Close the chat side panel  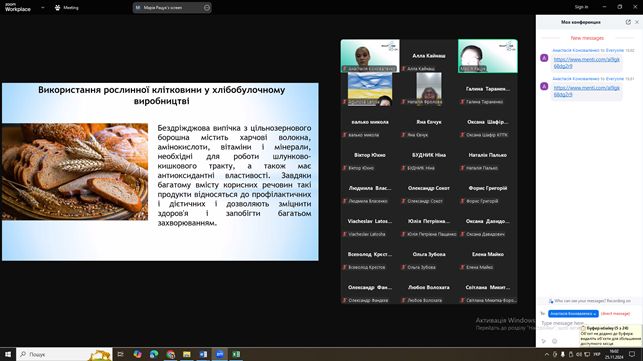(637, 22)
